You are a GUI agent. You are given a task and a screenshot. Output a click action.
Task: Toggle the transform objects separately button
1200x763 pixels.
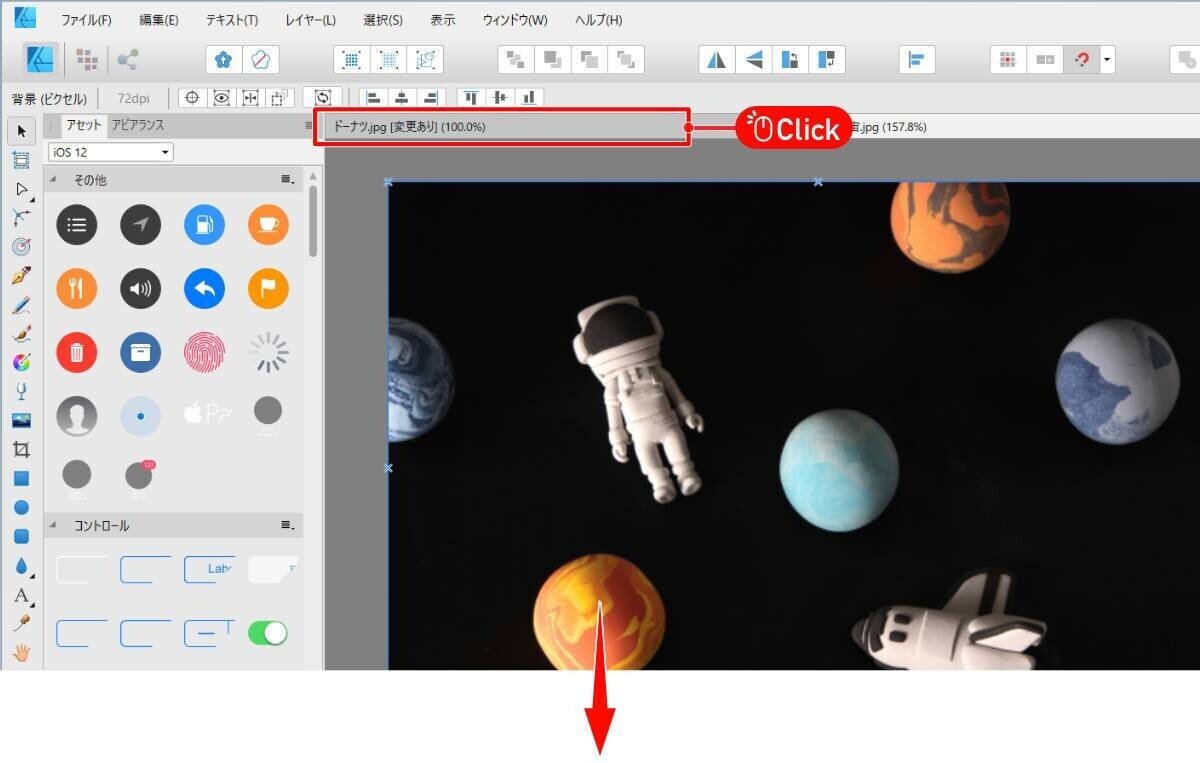point(280,98)
